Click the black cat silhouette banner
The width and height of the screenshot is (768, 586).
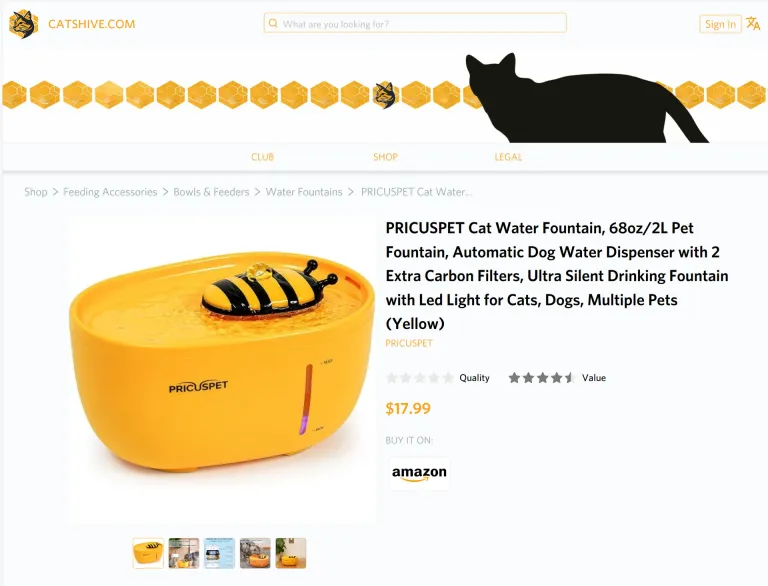point(583,100)
